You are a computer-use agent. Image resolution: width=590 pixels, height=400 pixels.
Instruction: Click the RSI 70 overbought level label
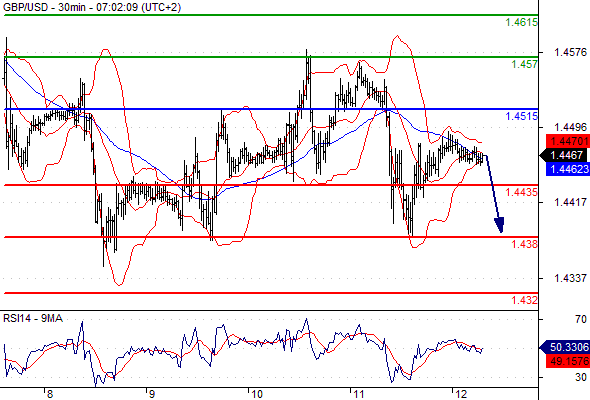click(581, 319)
